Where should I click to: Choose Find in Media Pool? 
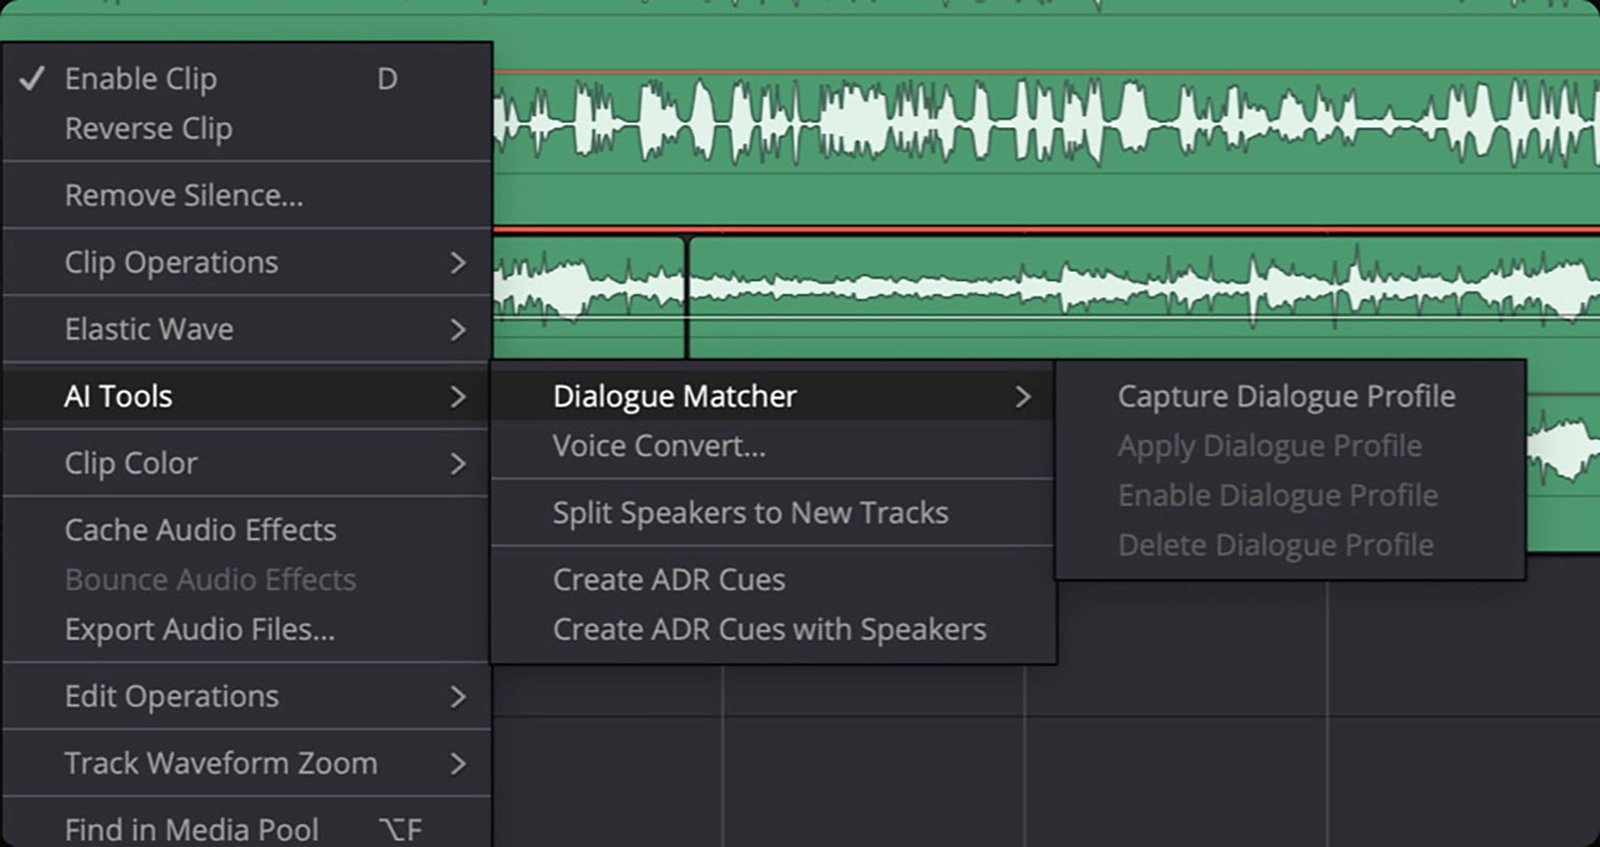click(191, 829)
